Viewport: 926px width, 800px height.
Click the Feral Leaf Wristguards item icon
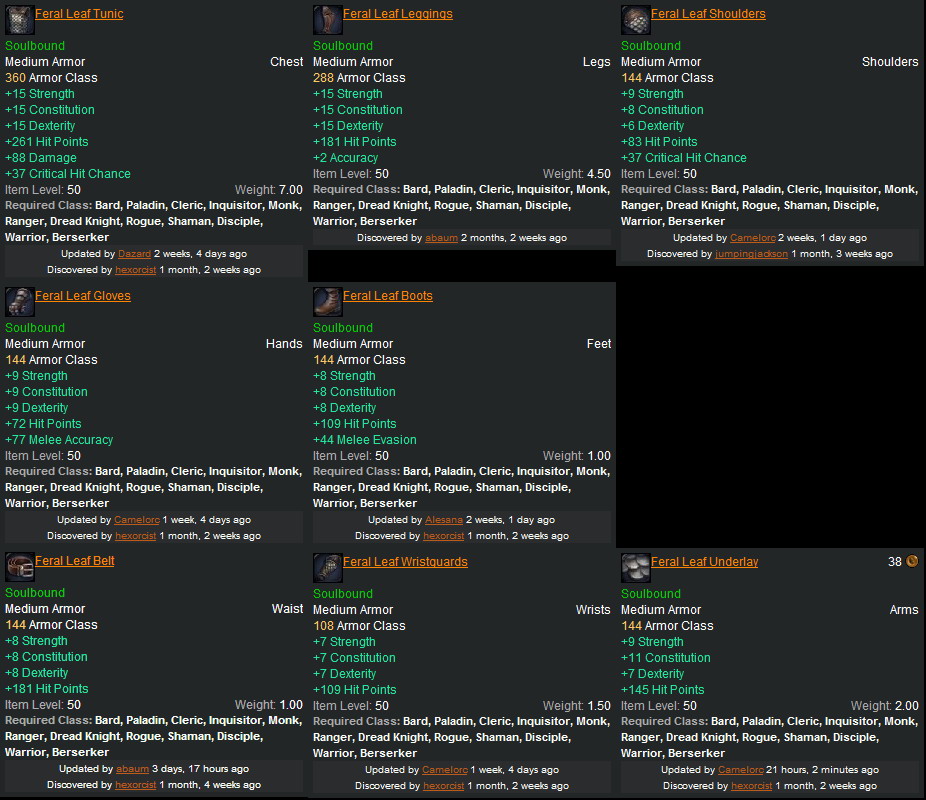[327, 567]
